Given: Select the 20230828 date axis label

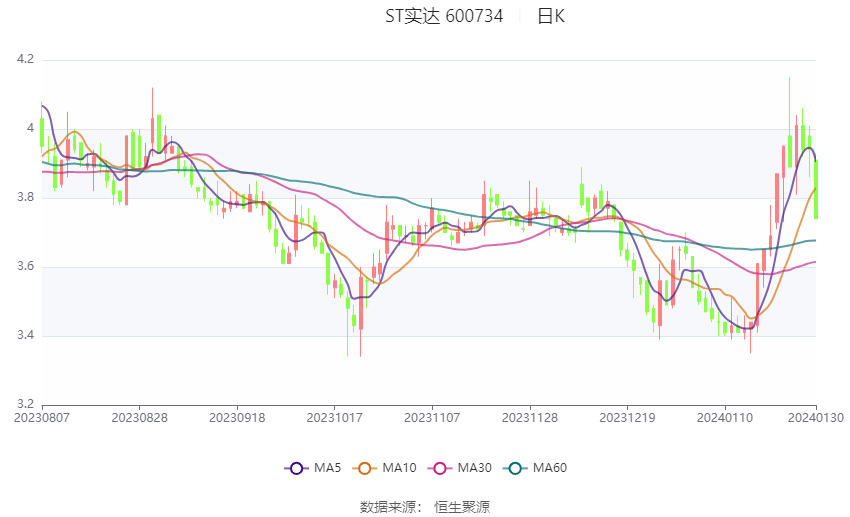Looking at the screenshot, I should point(139,418).
